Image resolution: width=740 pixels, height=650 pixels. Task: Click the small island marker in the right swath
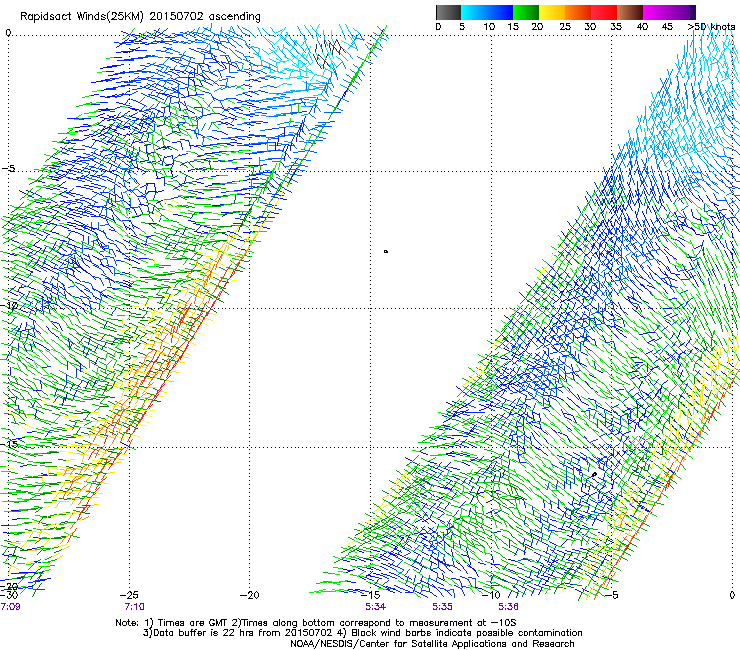tap(594, 474)
